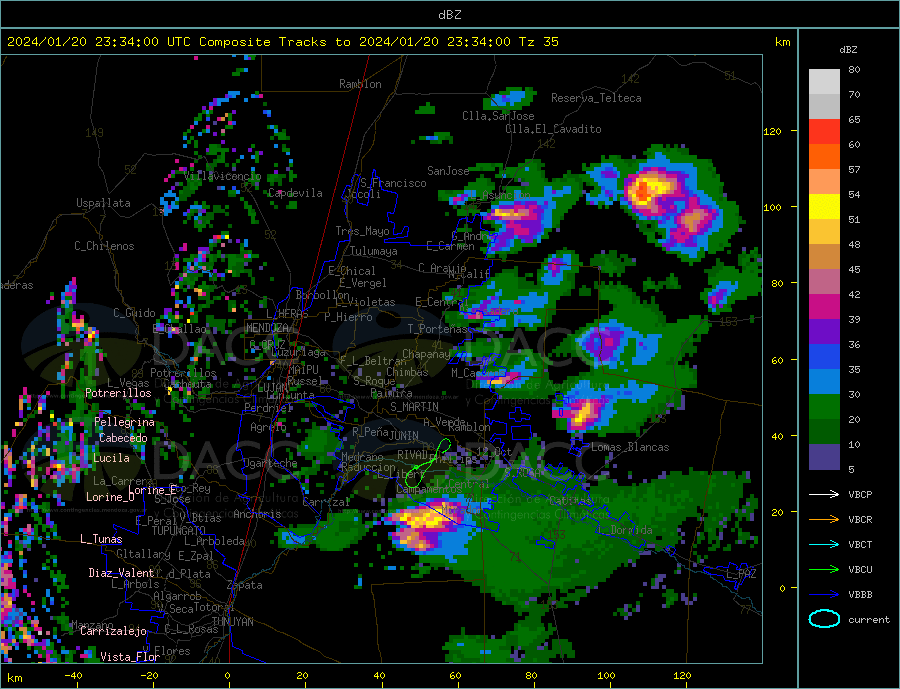
Task: Click the strongest storm core northeast
Action: 646,188
